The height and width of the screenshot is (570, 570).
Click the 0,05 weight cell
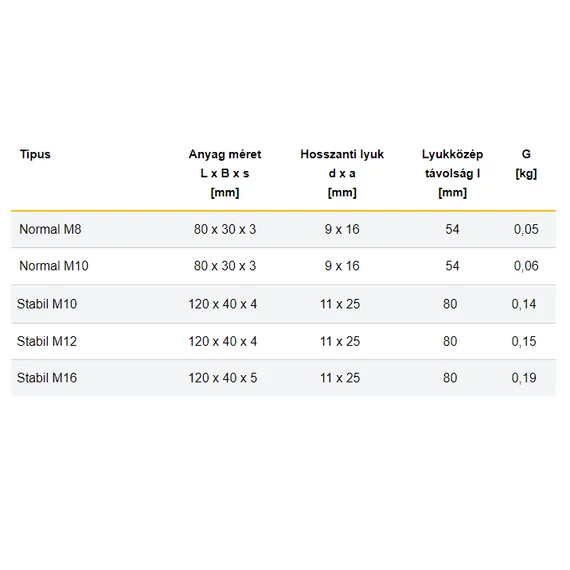526,229
